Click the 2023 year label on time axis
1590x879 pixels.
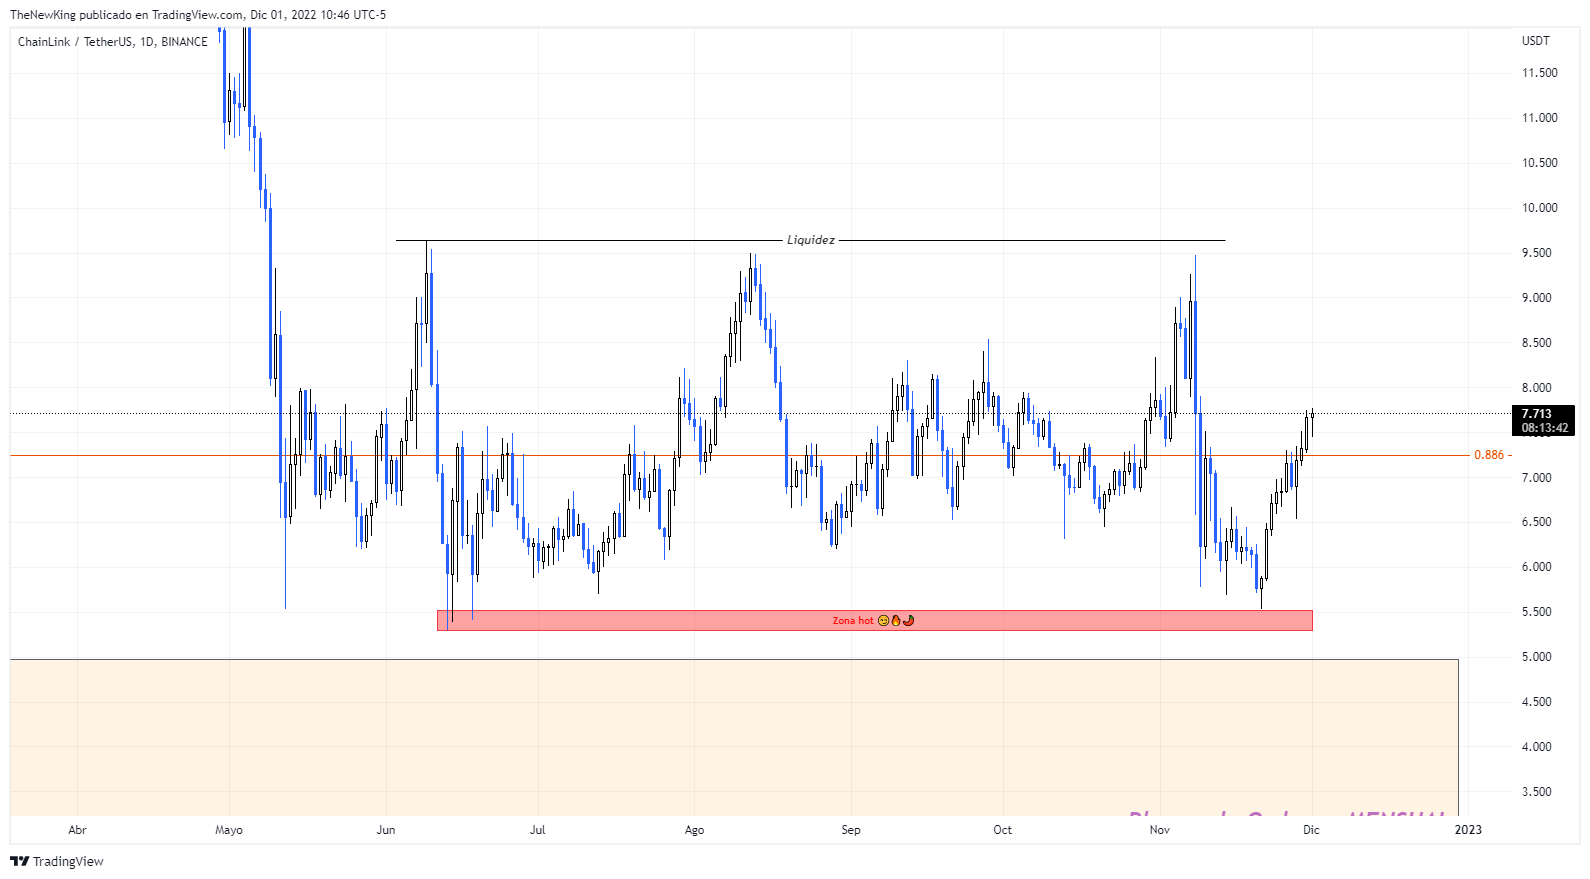1468,830
